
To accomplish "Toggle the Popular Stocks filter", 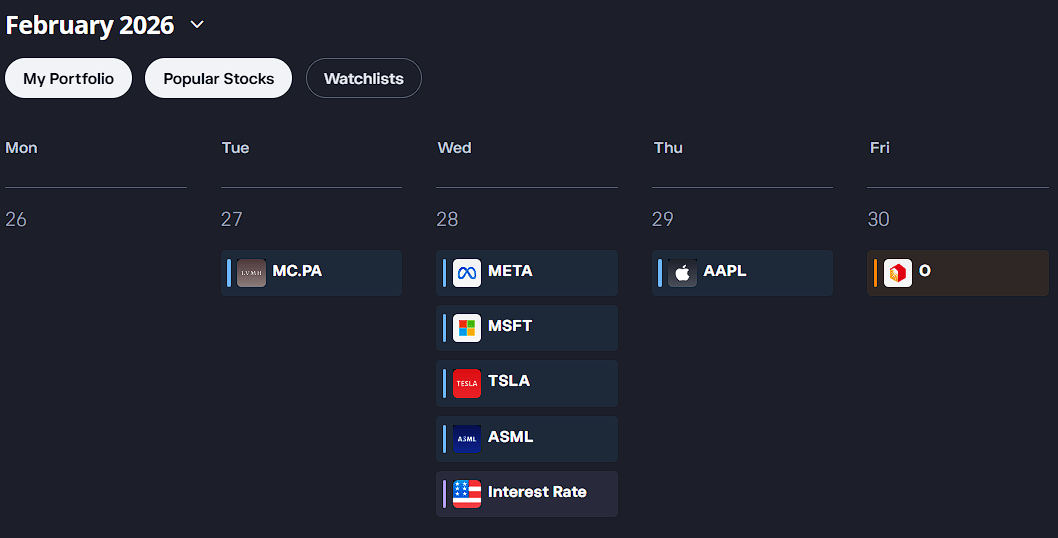I will tap(218, 78).
